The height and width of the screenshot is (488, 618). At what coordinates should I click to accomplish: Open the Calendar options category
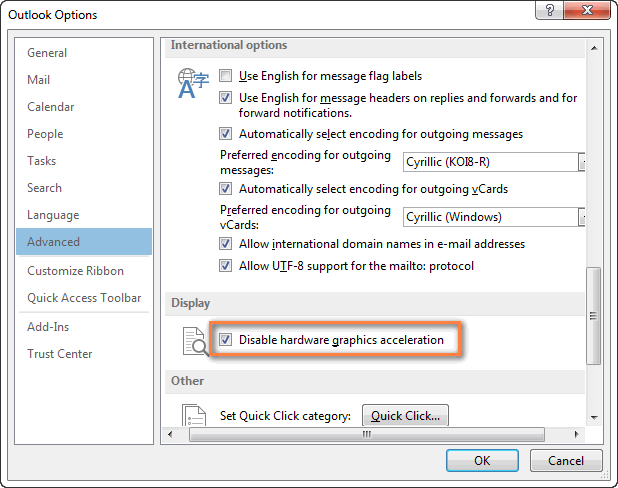click(x=84, y=107)
